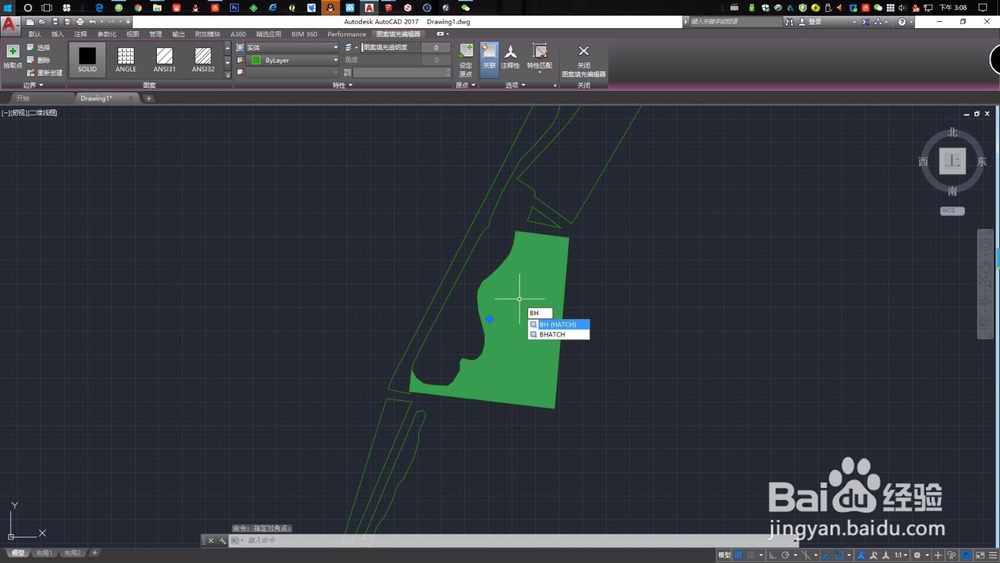Click the green ByLayer color swatch

(x=256, y=60)
